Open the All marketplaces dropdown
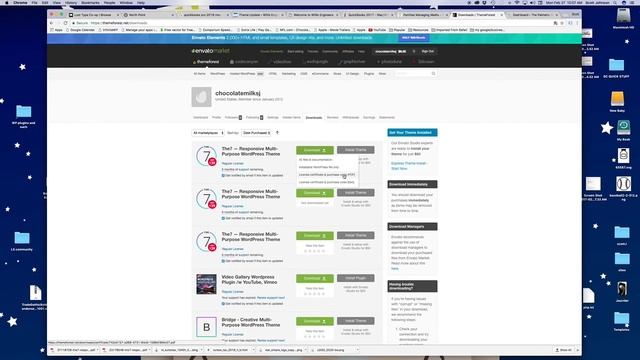Viewport: 640px width, 360px height. pyautogui.click(x=208, y=133)
